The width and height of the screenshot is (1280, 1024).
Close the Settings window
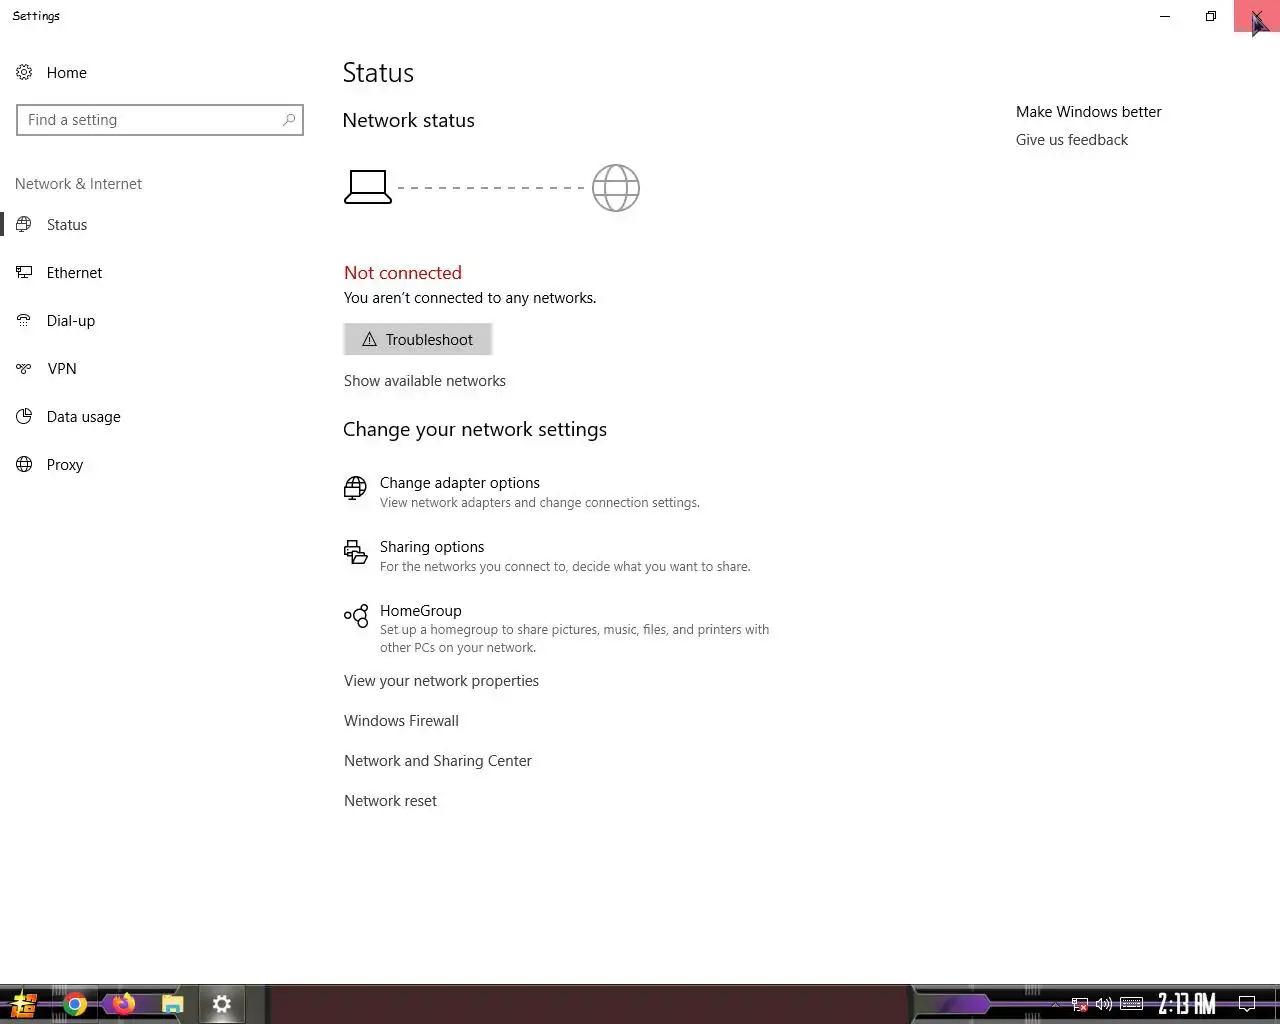point(1257,16)
